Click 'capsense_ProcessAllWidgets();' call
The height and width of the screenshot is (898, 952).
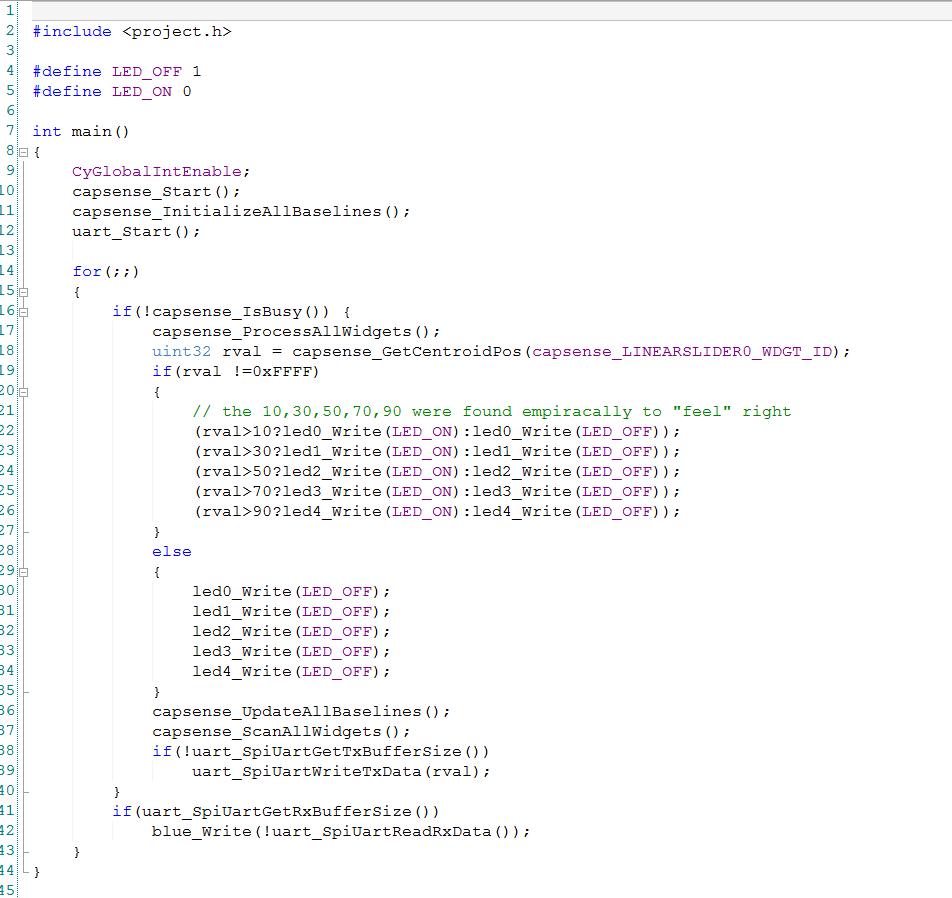[296, 332]
